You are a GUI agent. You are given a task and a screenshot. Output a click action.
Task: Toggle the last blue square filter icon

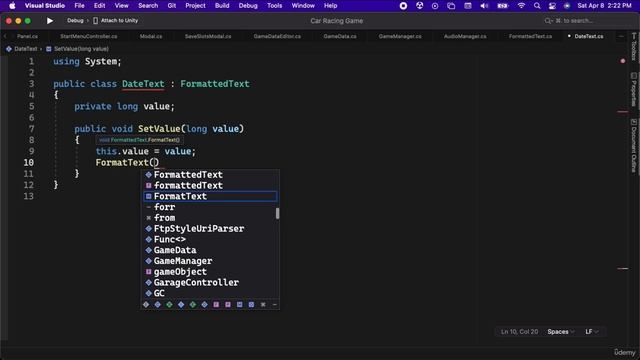click(251, 304)
